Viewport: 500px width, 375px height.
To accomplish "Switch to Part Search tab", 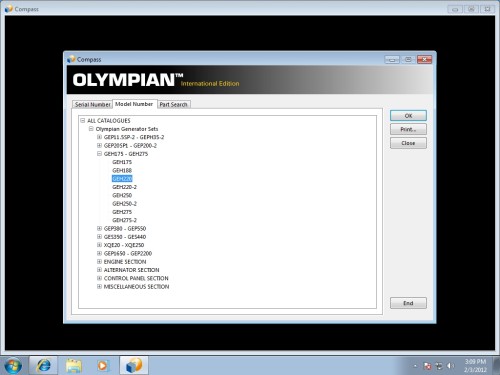I will [x=173, y=104].
